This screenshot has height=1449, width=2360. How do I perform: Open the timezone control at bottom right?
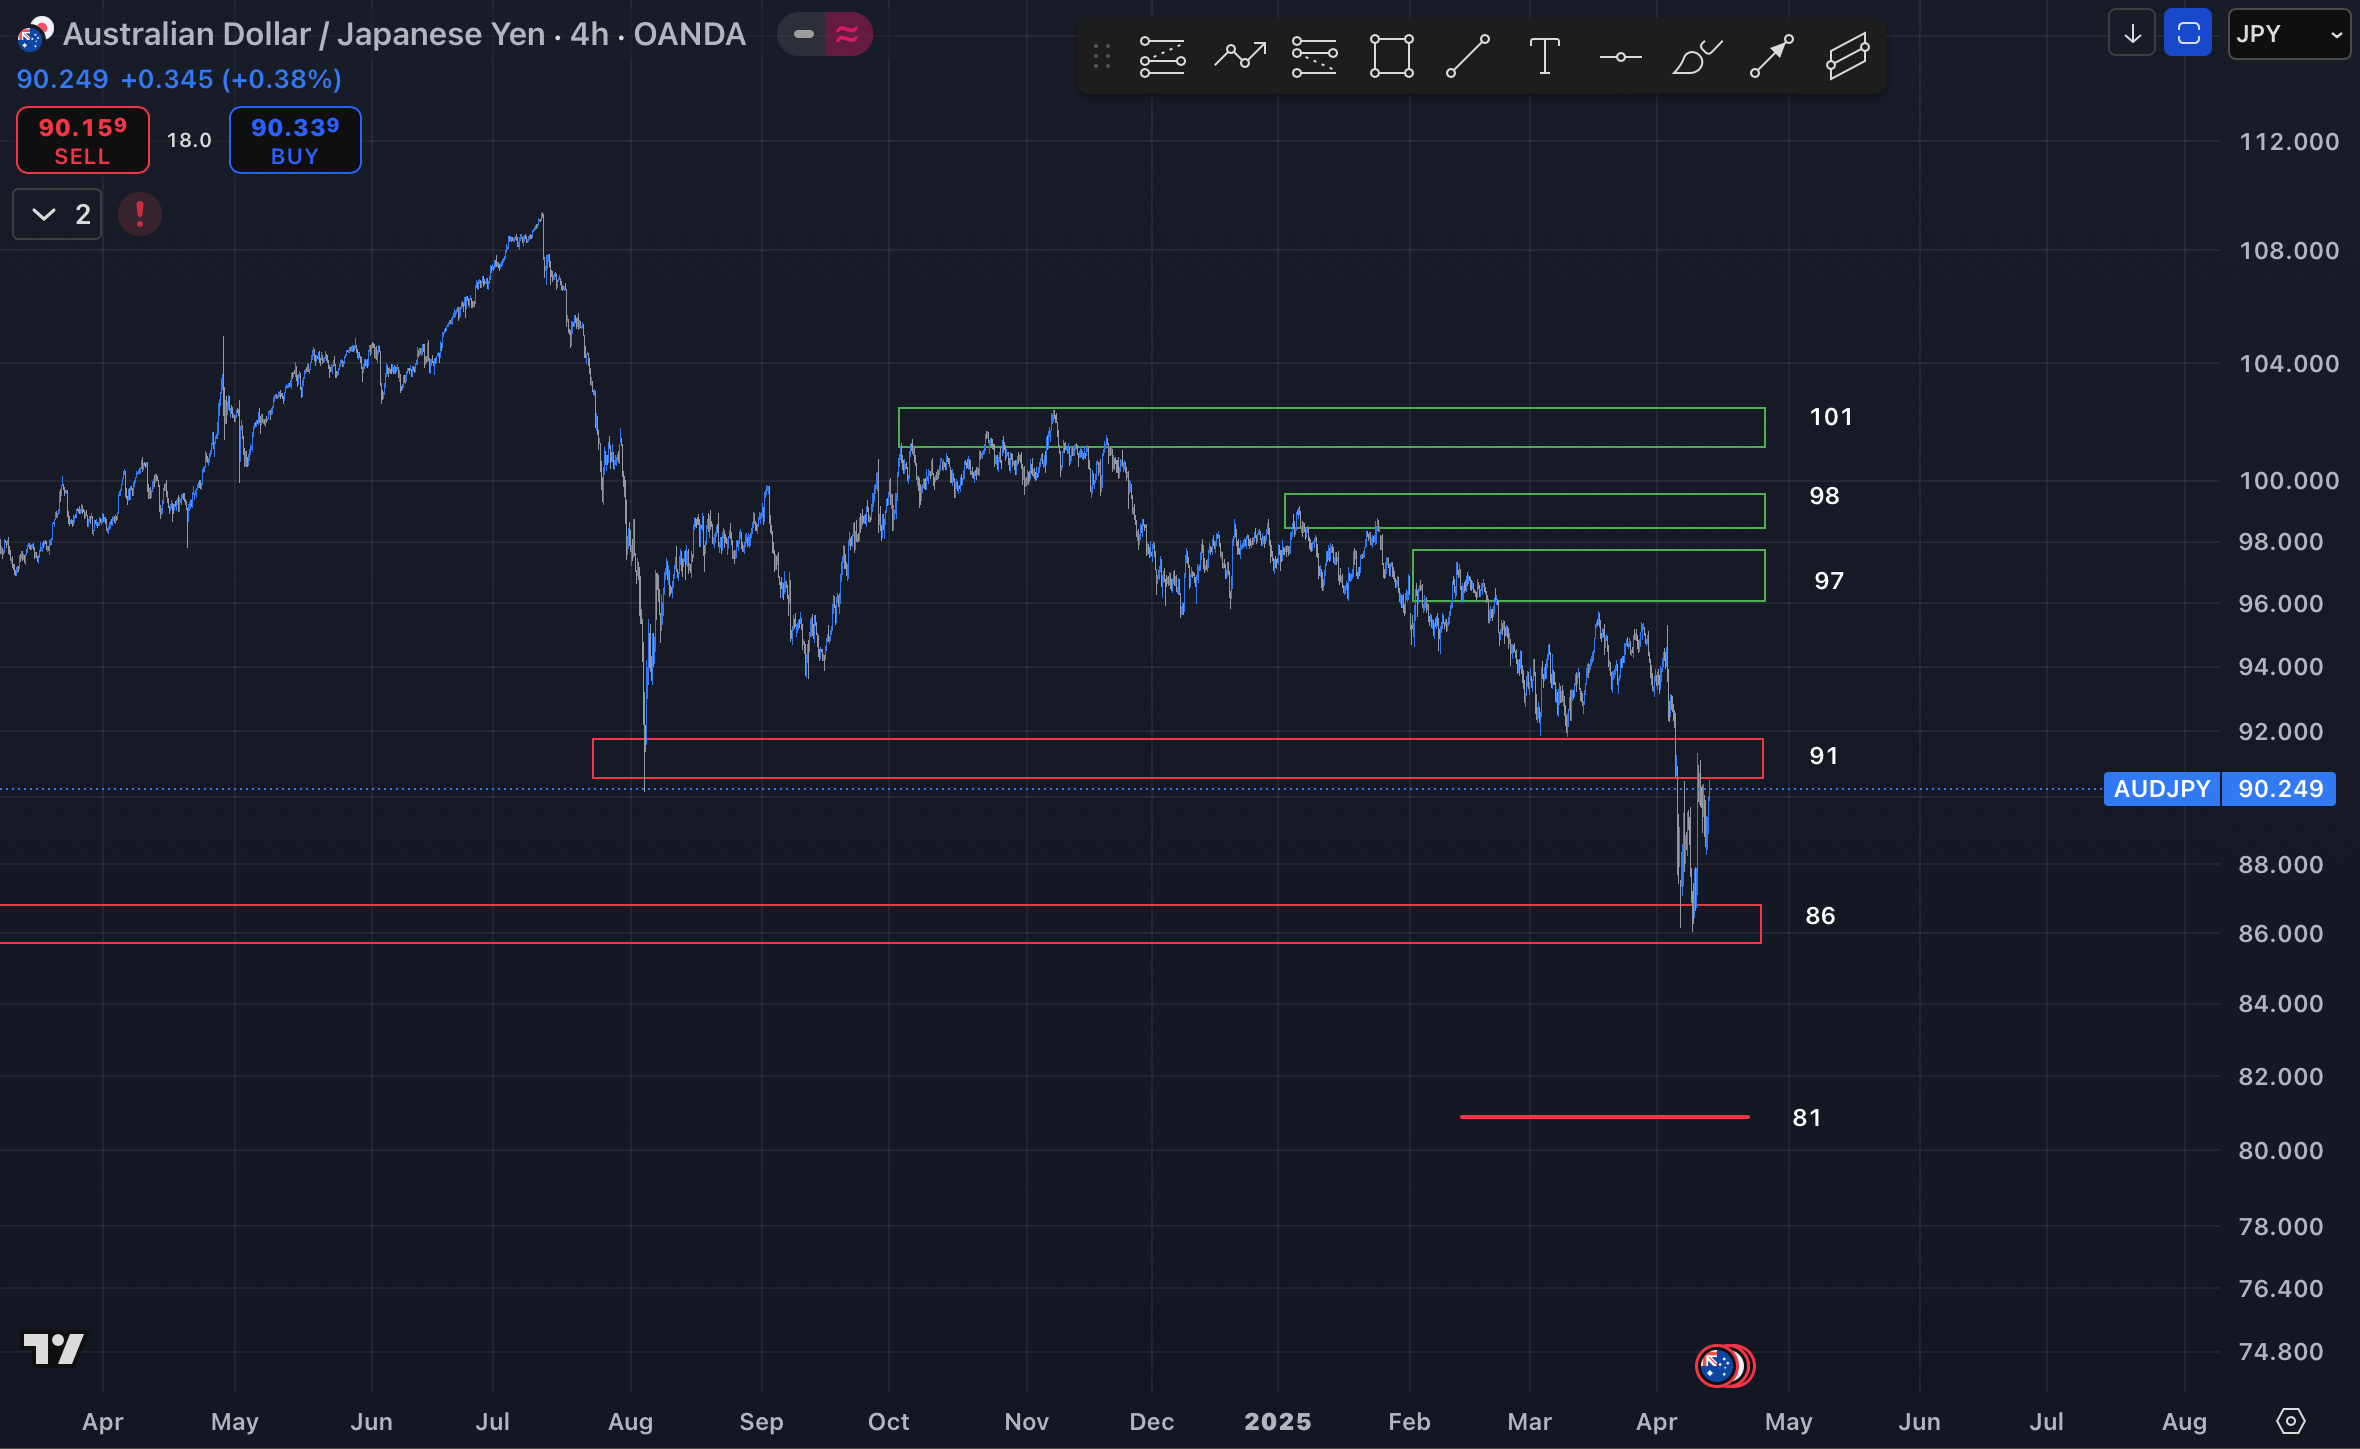tap(2293, 1421)
